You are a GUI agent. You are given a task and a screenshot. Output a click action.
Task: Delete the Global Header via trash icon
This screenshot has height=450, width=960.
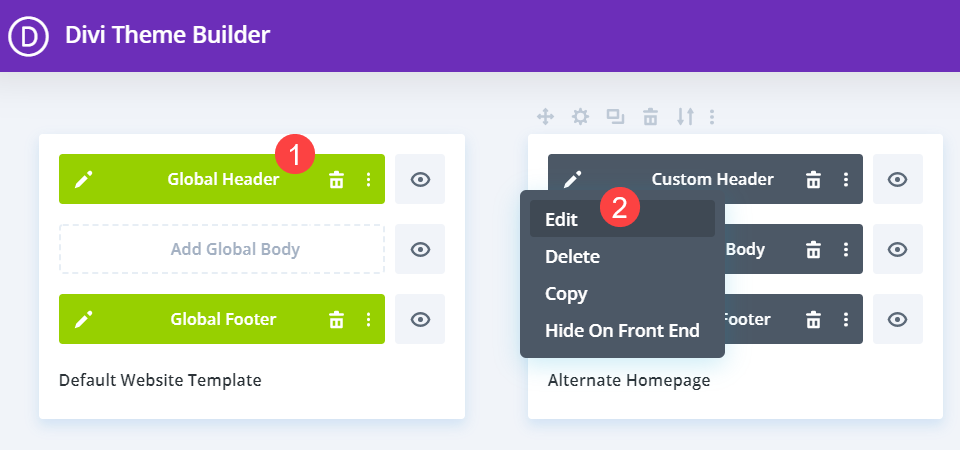pyautogui.click(x=336, y=179)
